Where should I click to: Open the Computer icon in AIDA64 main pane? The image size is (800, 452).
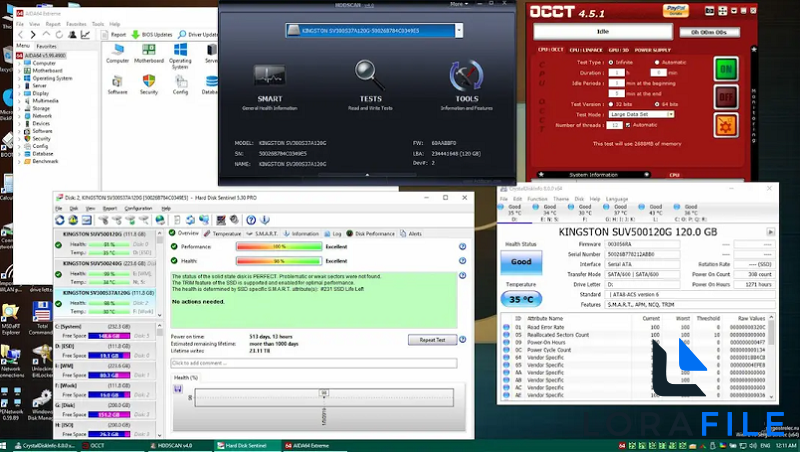(117, 54)
